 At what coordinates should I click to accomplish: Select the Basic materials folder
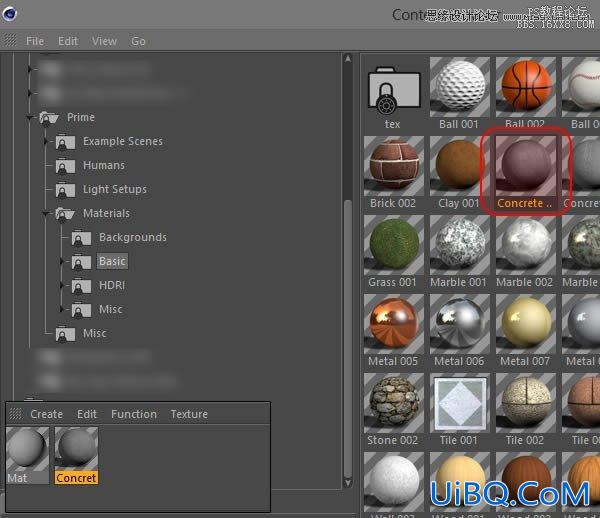(x=112, y=261)
